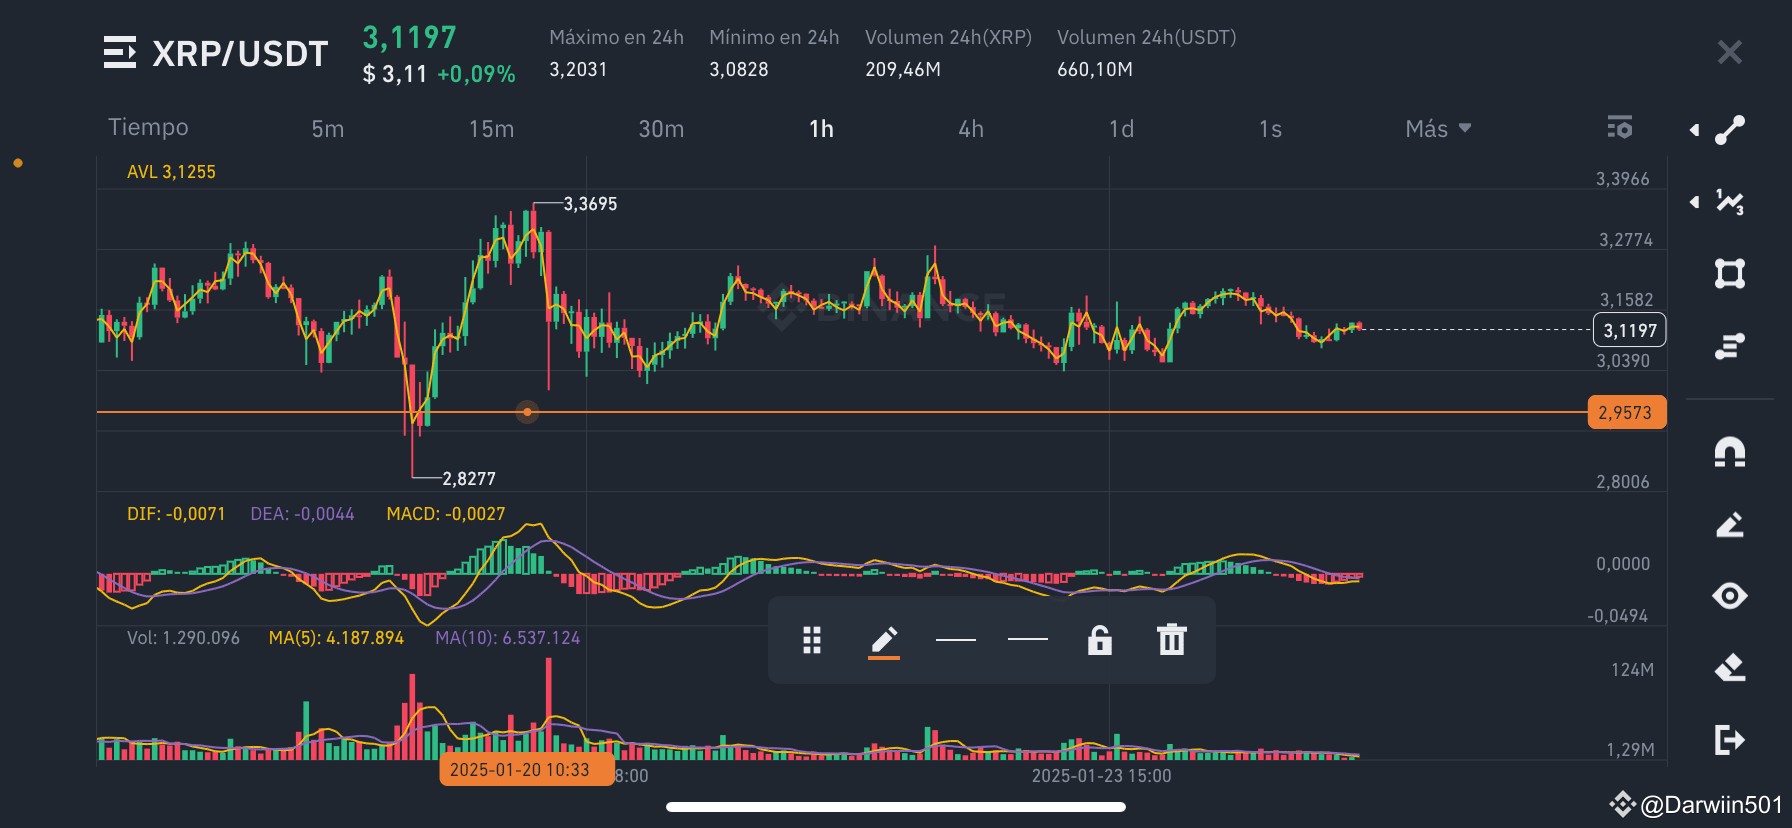The height and width of the screenshot is (828, 1792).
Task: Click the DIF: -0,0071 indicator value
Action: pyautogui.click(x=176, y=514)
